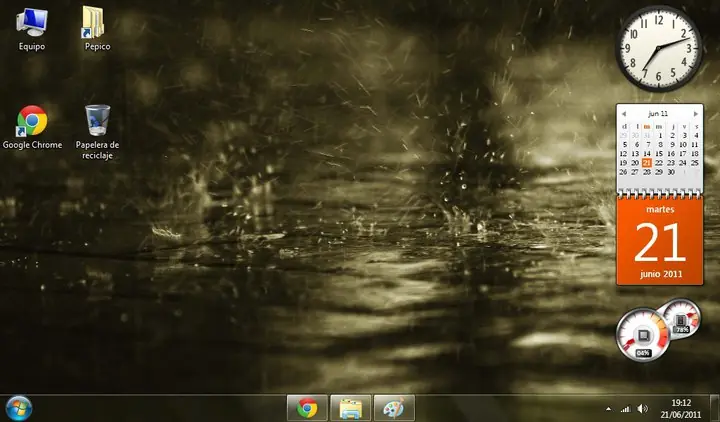Select day 25 in the calendar gadget
The height and width of the screenshot is (422, 720).
click(x=695, y=163)
